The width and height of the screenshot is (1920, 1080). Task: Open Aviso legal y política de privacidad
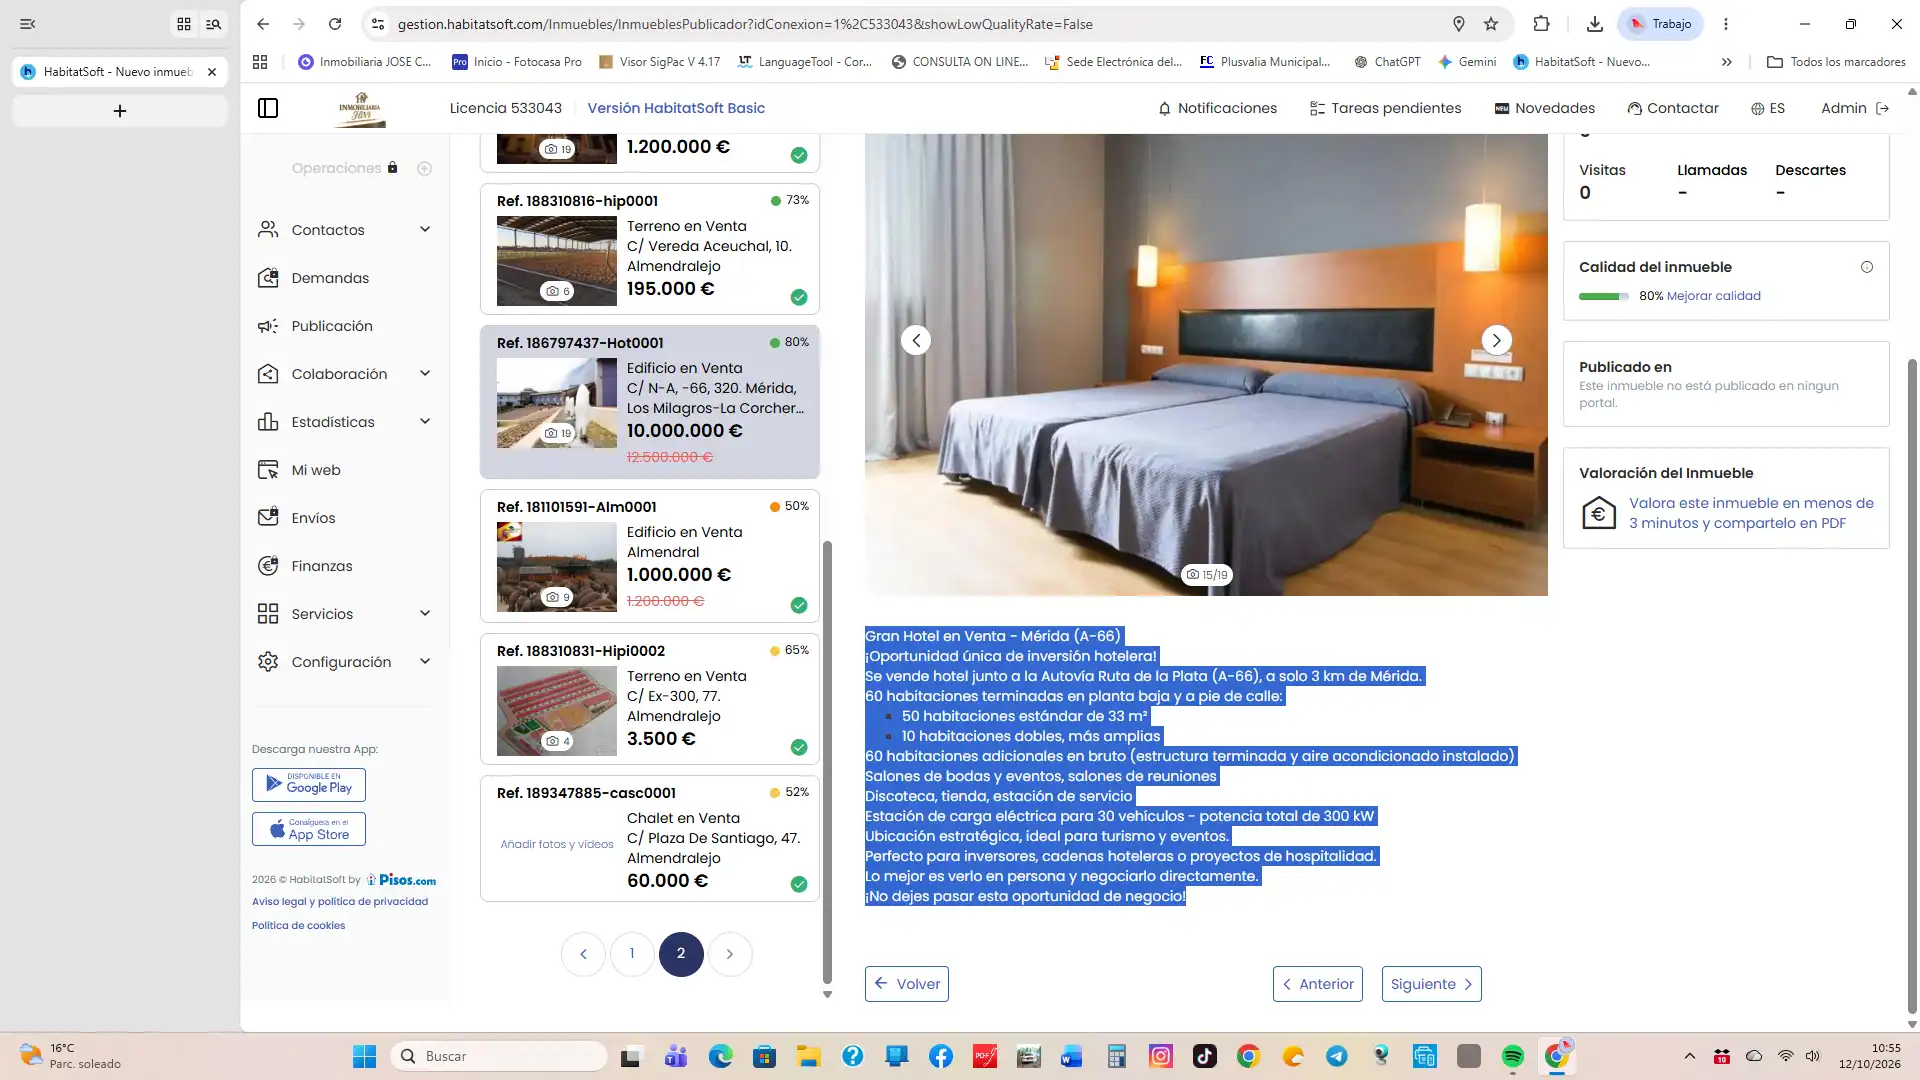point(340,902)
